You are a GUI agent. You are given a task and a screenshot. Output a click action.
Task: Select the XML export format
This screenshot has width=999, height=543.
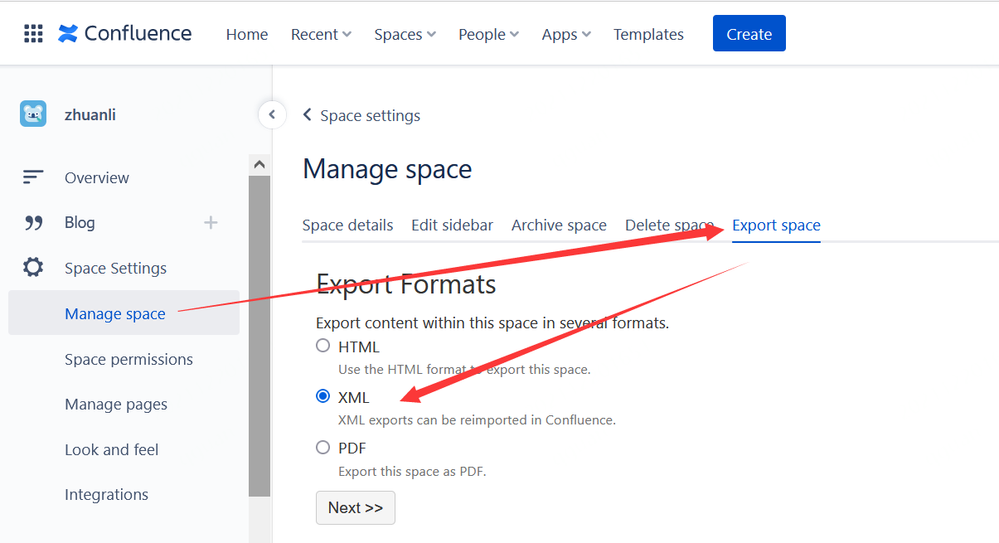pyautogui.click(x=323, y=396)
